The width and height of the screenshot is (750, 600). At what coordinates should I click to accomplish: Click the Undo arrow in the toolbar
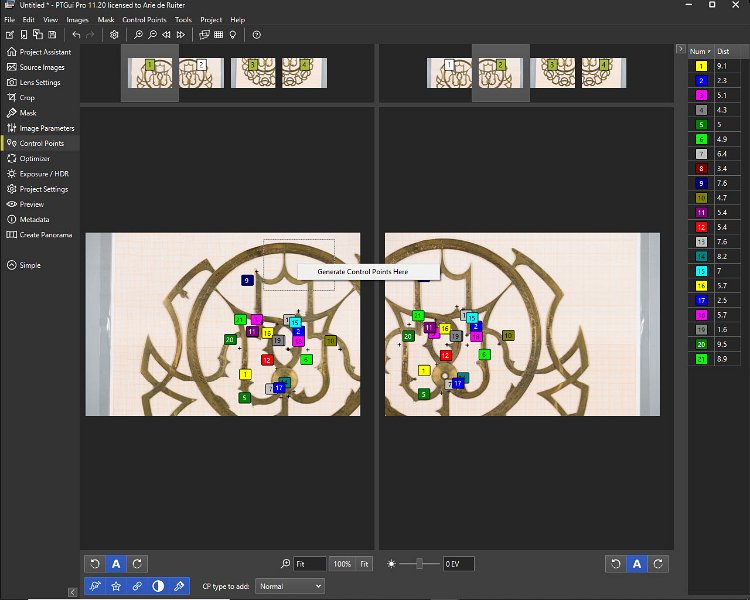(76, 35)
